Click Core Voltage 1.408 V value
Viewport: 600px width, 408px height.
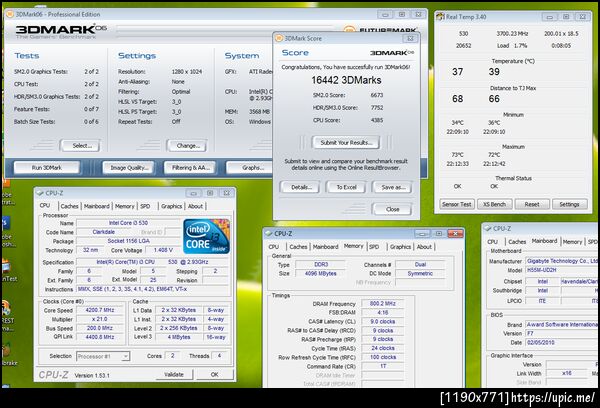point(163,250)
